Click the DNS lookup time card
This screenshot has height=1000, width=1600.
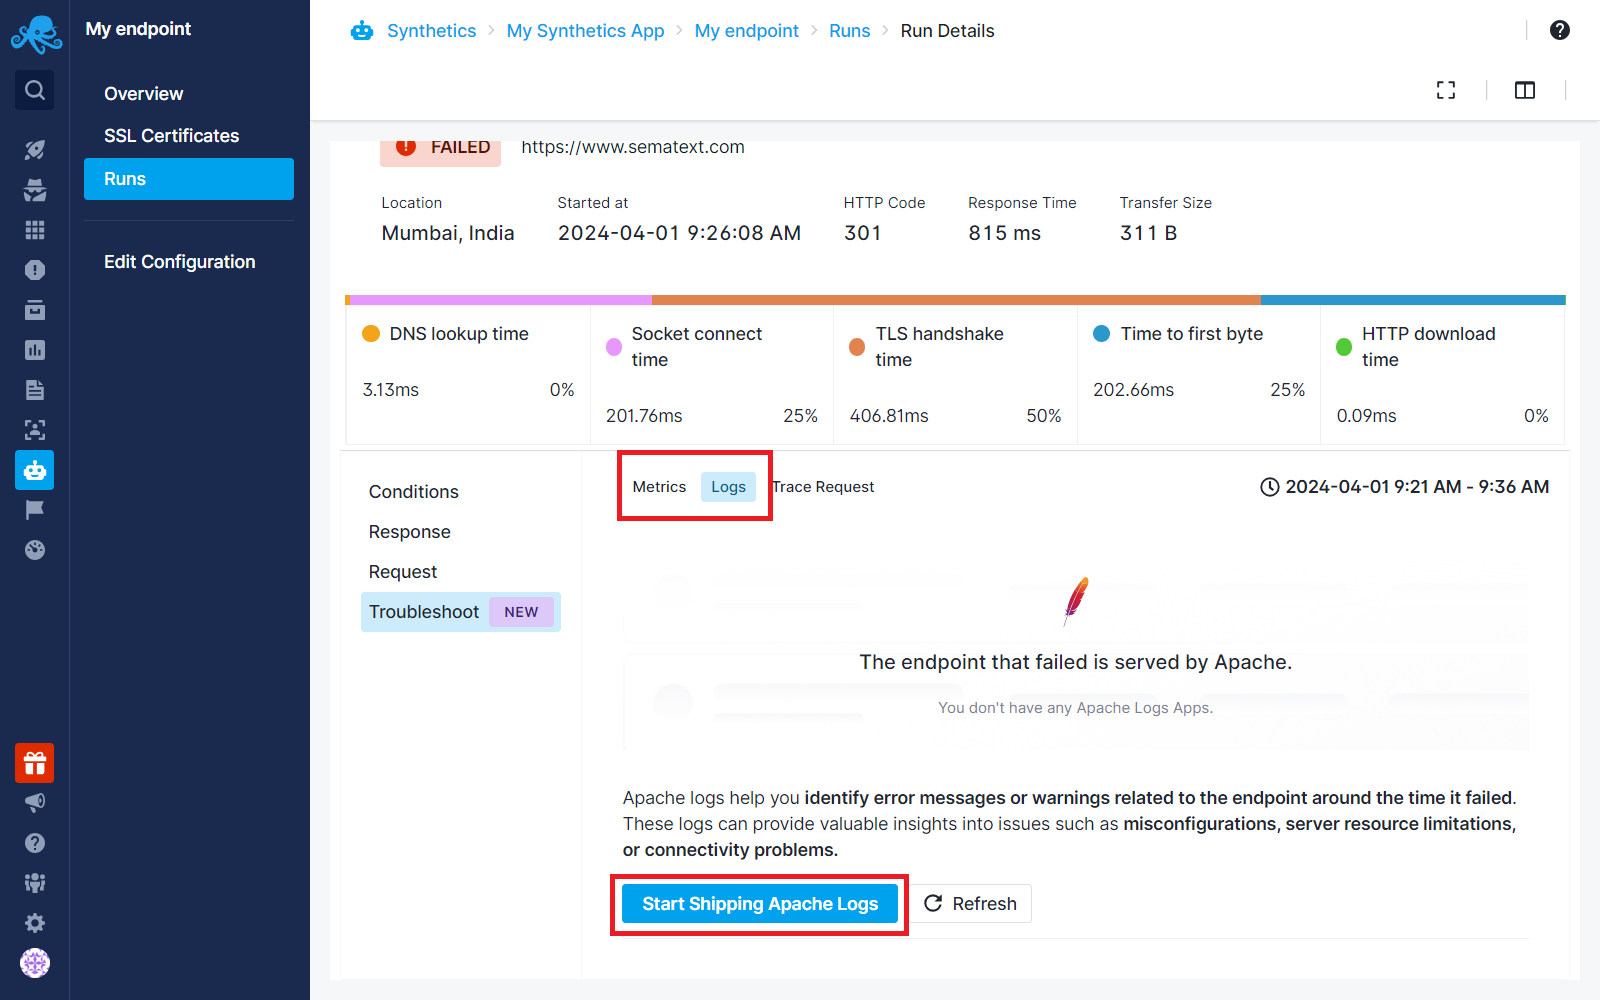pos(468,375)
